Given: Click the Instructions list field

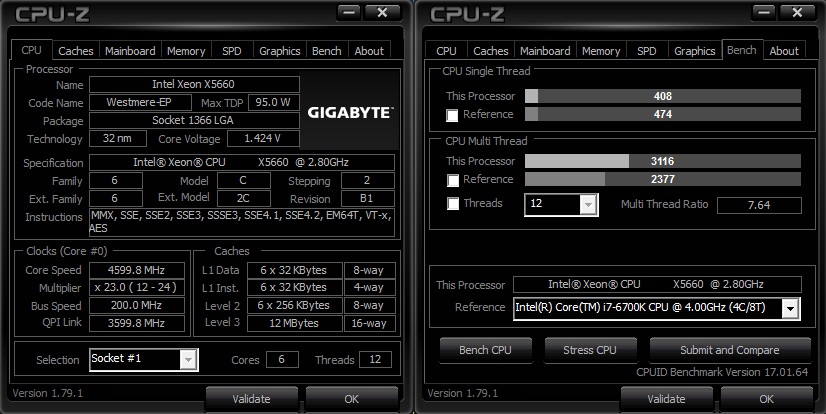Looking at the screenshot, I should pyautogui.click(x=241, y=222).
